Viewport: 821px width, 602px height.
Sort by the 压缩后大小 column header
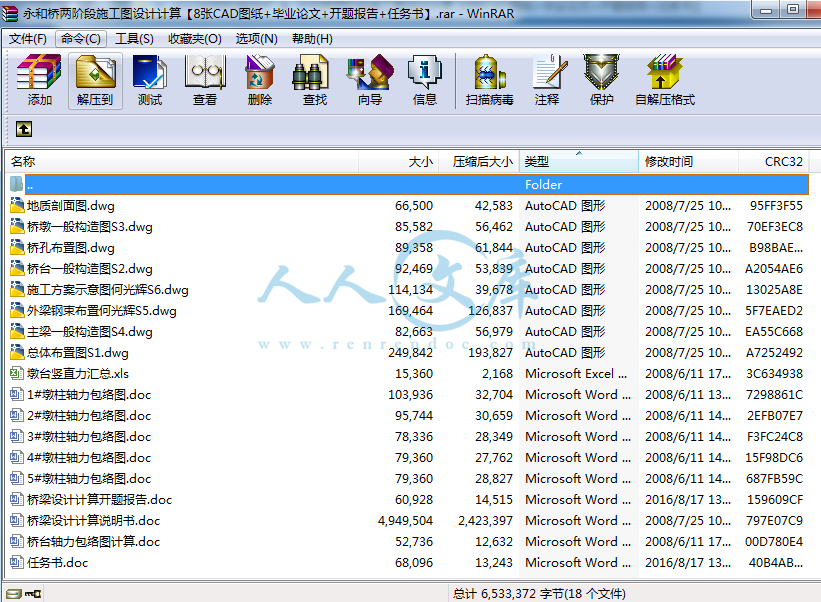479,161
